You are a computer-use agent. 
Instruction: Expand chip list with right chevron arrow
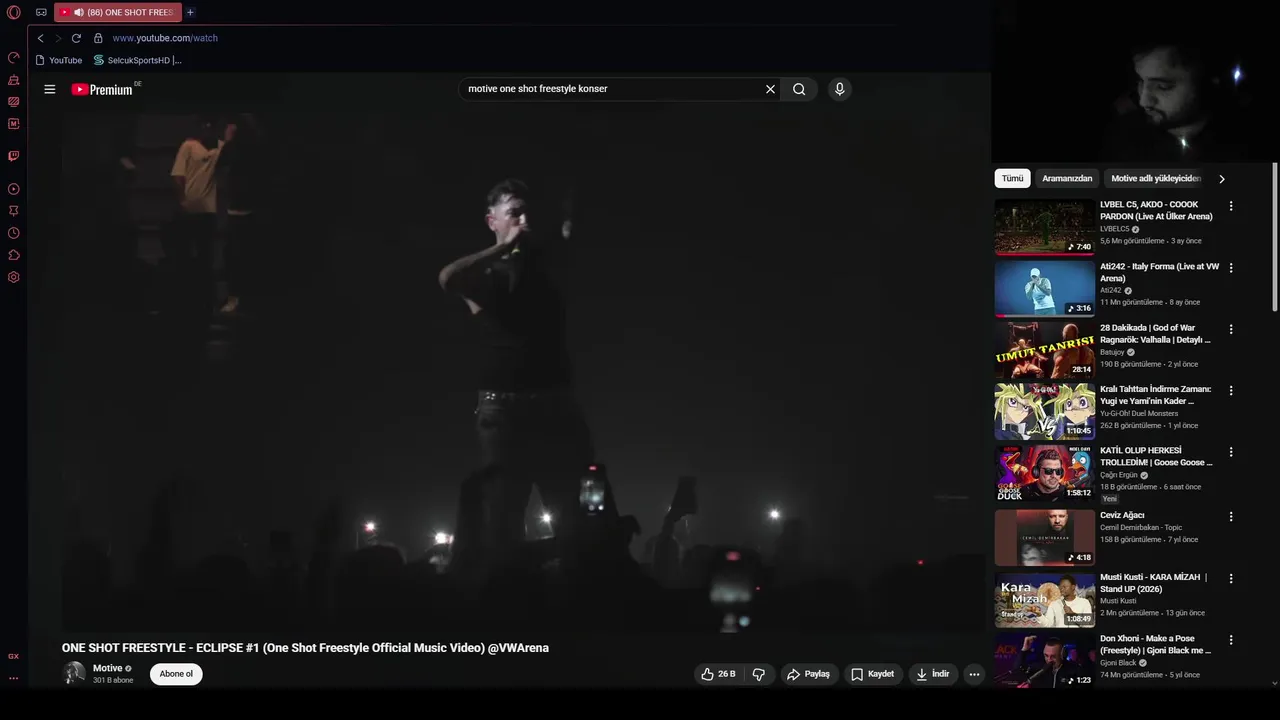pyautogui.click(x=1221, y=179)
